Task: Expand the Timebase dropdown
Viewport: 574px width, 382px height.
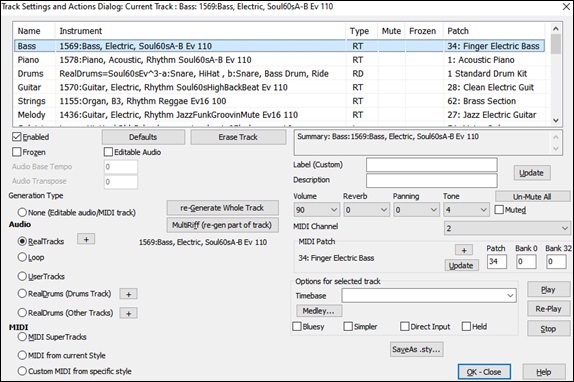Action: pyautogui.click(x=429, y=296)
